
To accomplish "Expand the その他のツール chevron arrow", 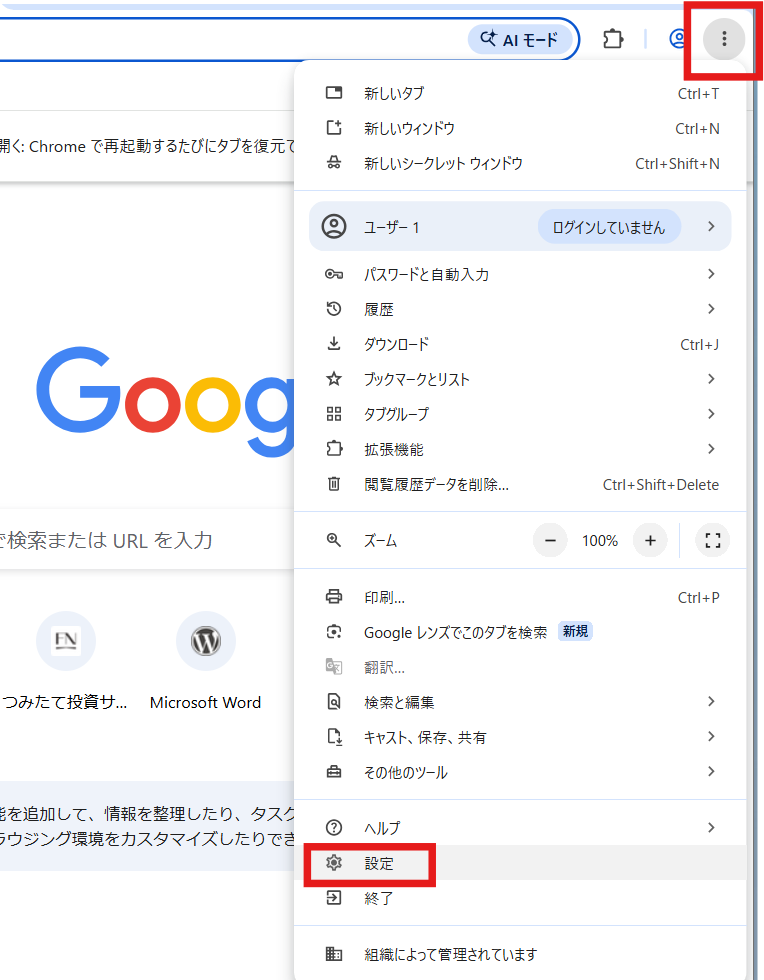I will (711, 771).
